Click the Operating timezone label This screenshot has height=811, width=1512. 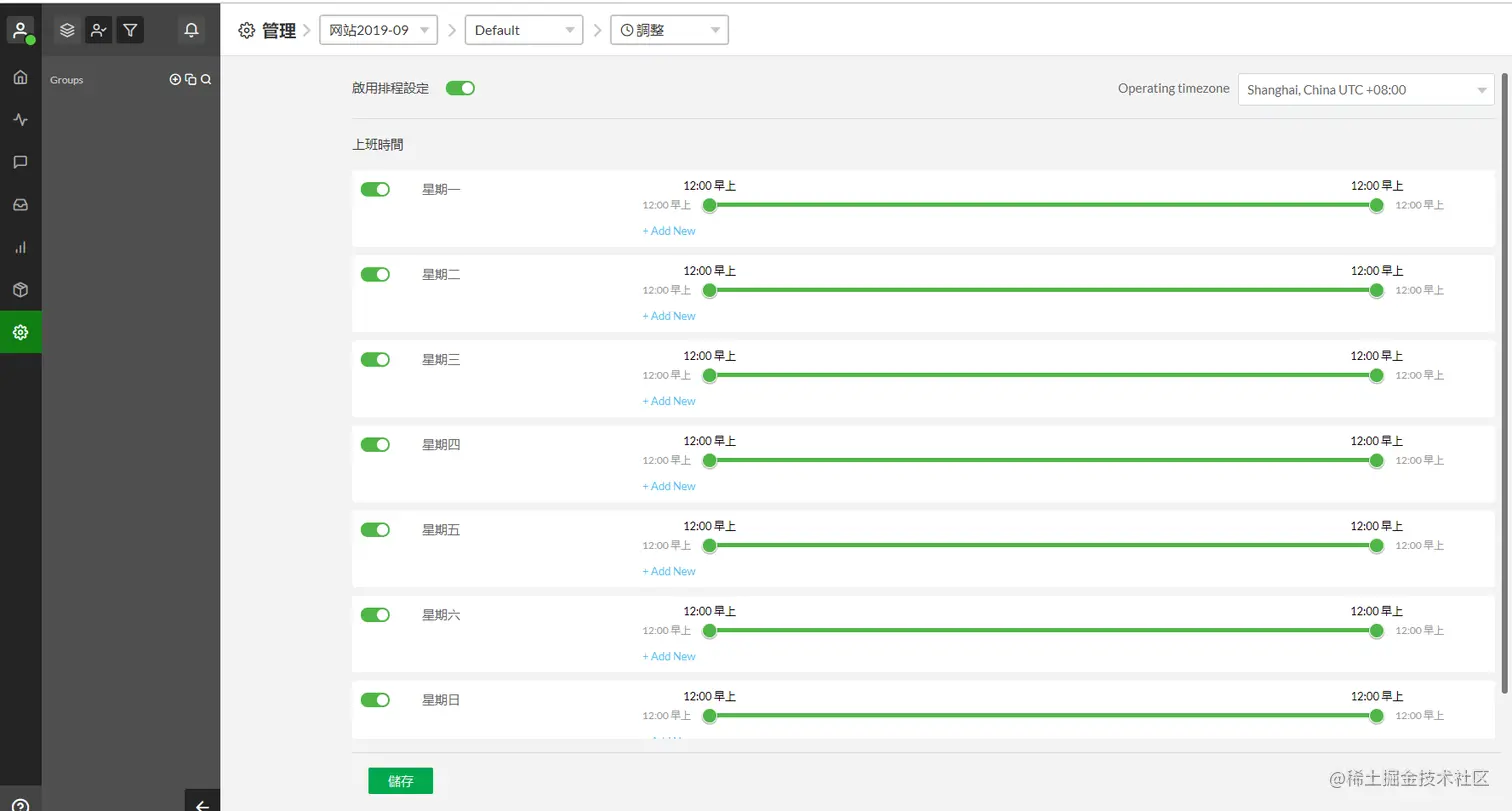click(x=1174, y=88)
